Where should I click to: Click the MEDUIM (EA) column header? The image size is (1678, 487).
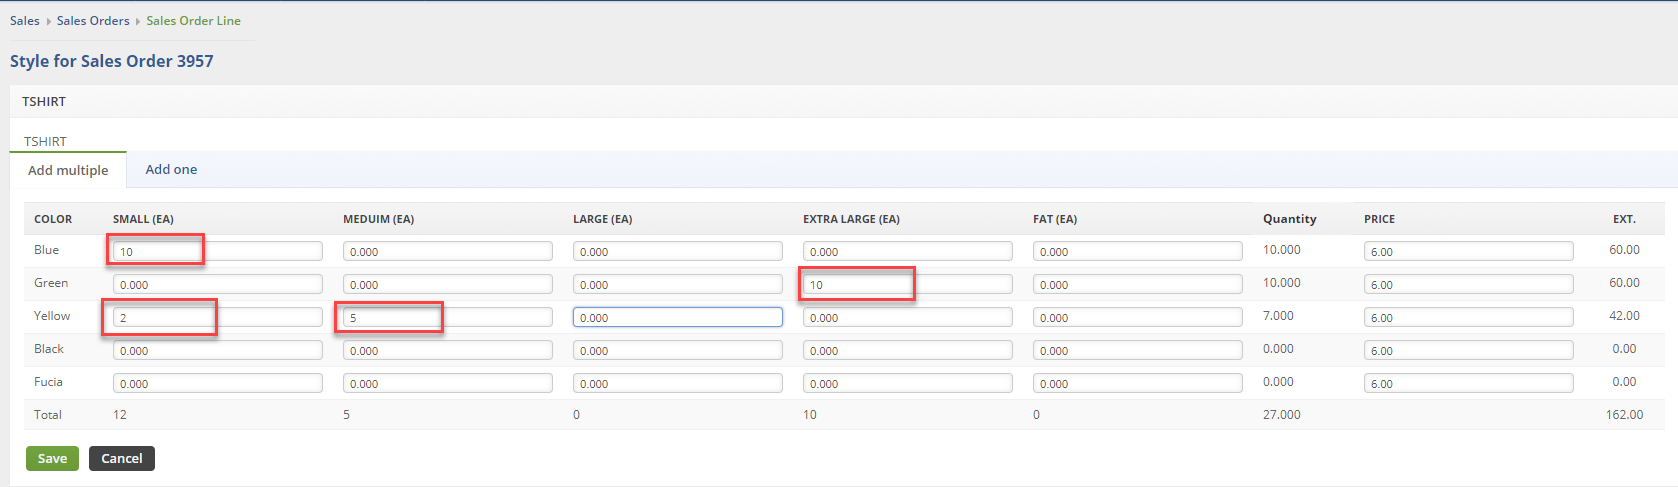pyautogui.click(x=378, y=219)
